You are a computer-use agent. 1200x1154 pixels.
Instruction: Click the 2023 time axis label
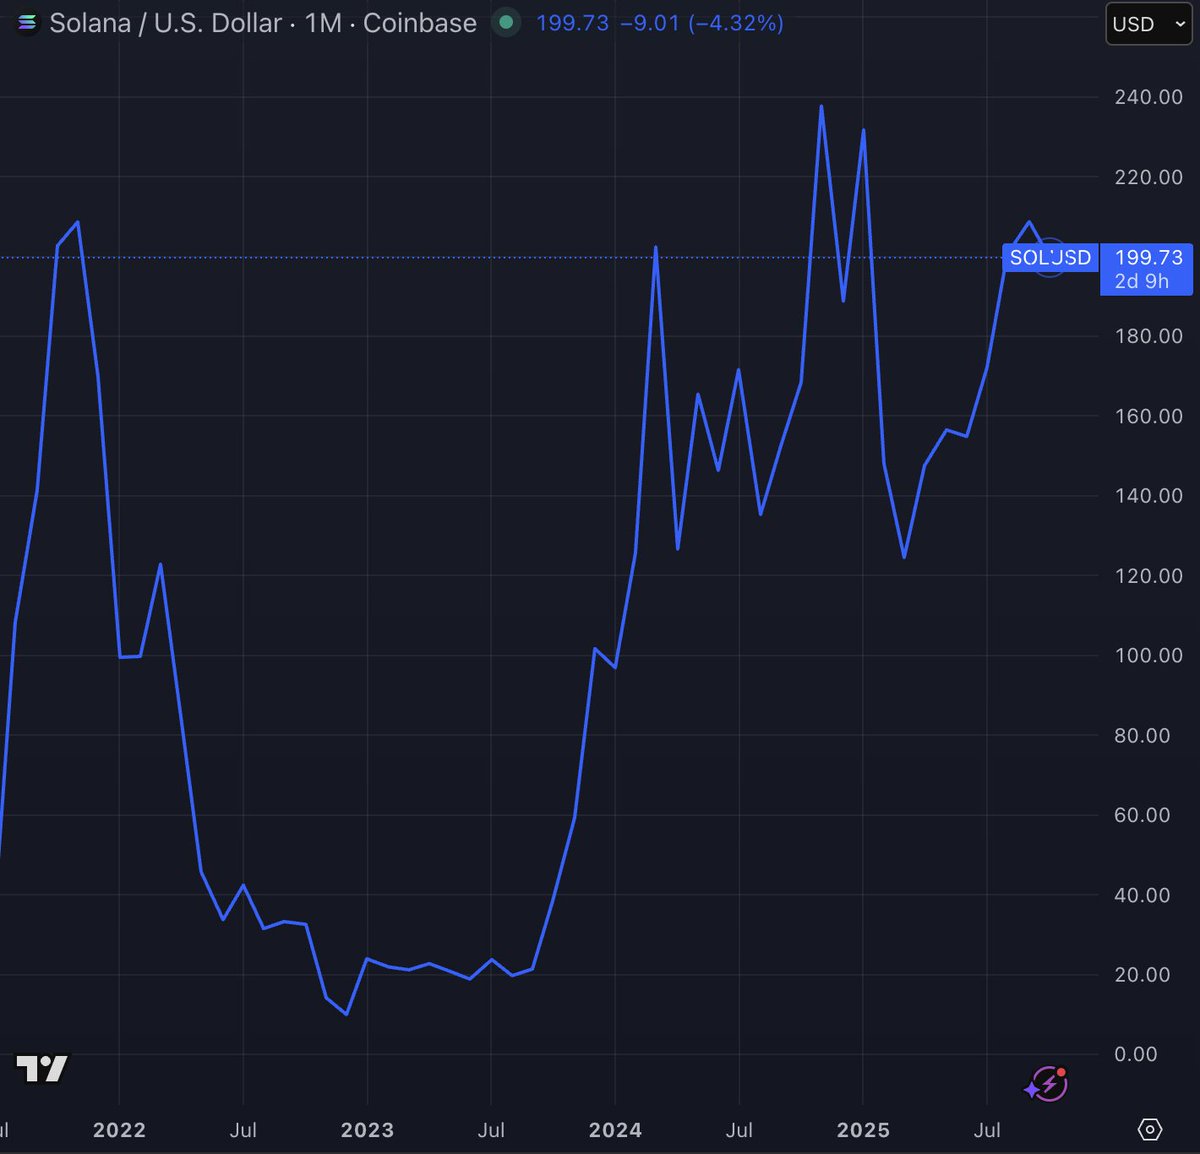point(367,1130)
